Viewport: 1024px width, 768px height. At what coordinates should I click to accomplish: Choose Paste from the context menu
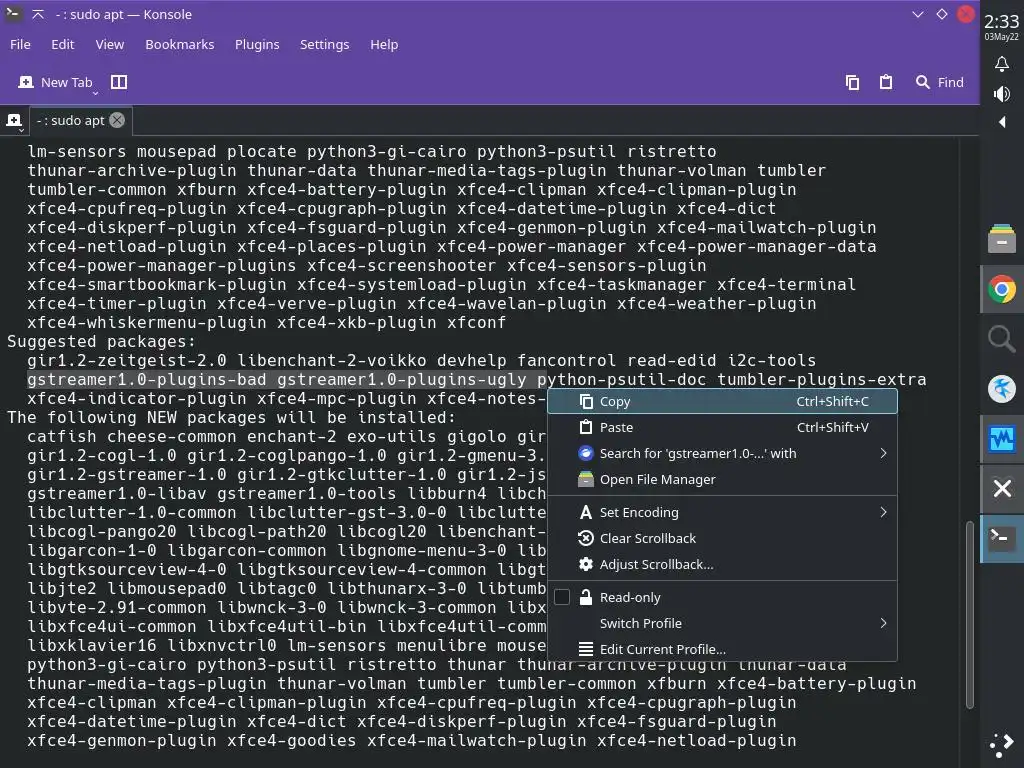coord(722,428)
